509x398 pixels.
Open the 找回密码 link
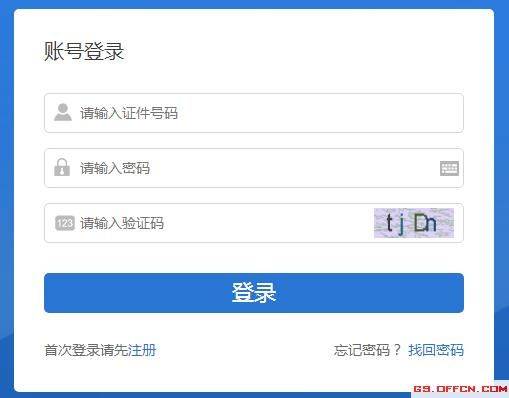[436, 350]
